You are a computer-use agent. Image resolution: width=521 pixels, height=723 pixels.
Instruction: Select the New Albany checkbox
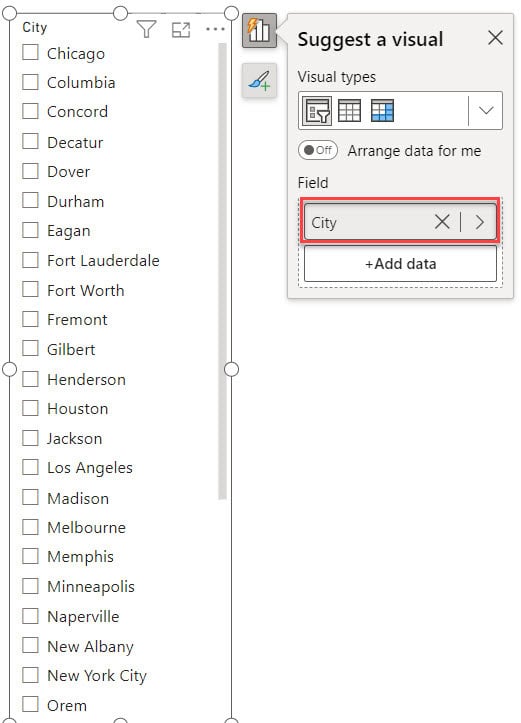(30, 645)
